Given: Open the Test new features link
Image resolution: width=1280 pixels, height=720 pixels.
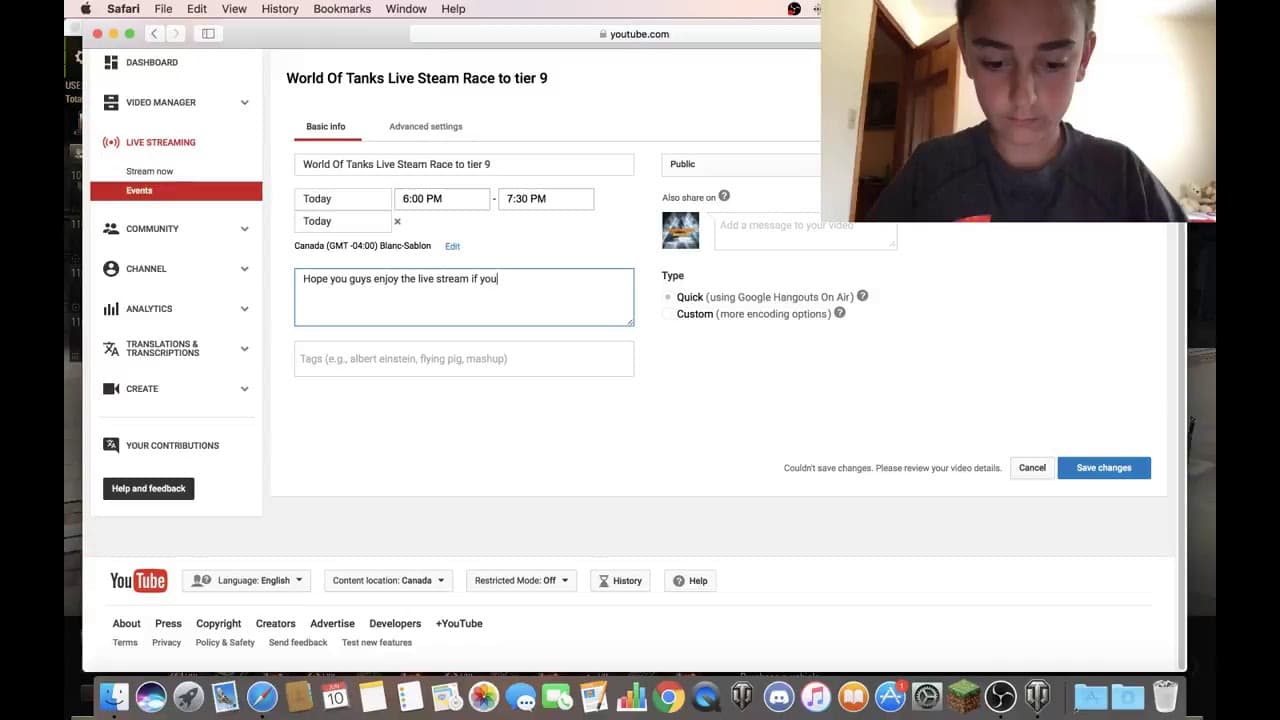Looking at the screenshot, I should tap(377, 642).
